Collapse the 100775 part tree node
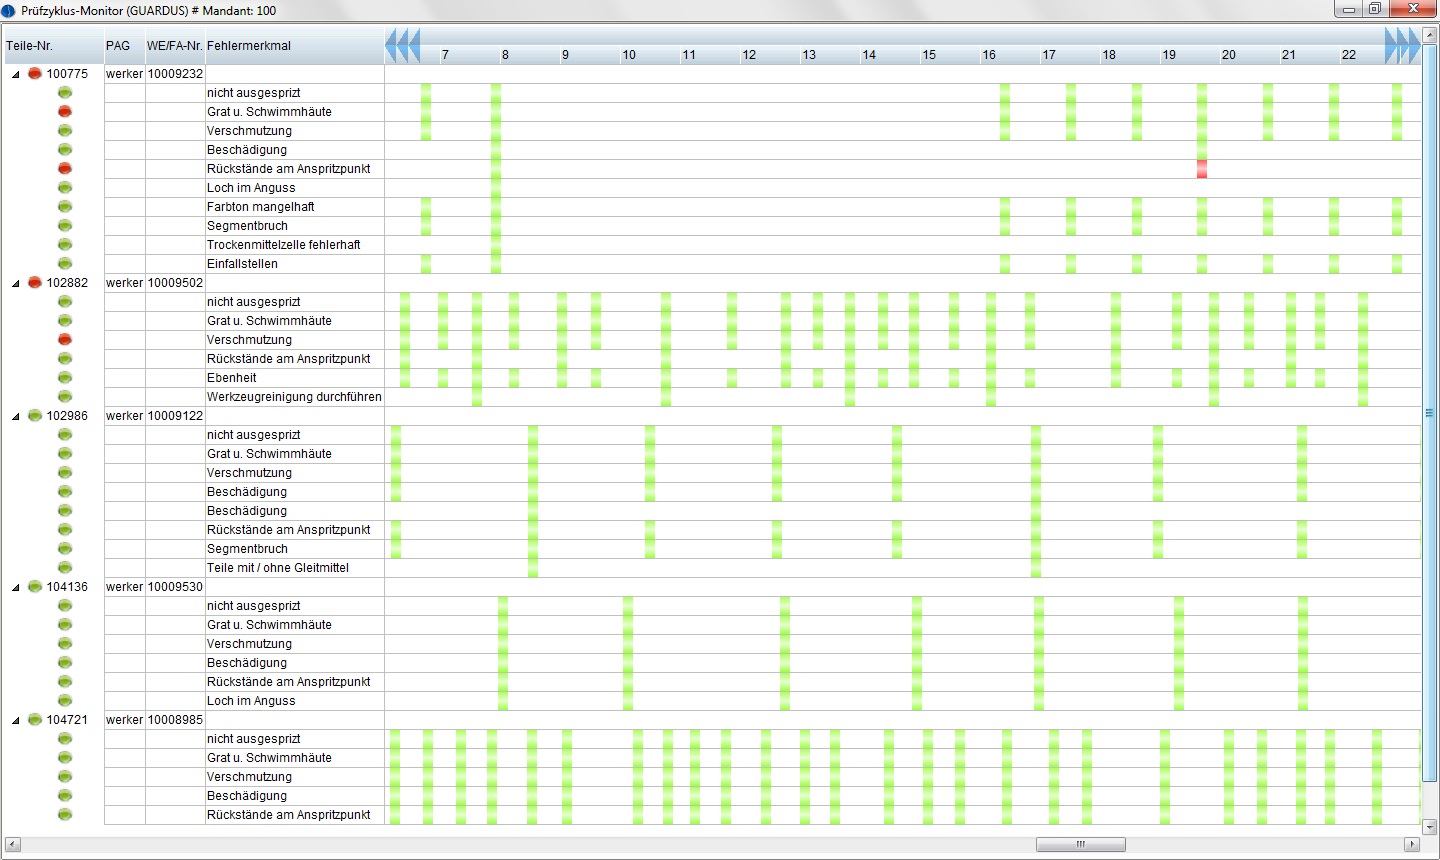The height and width of the screenshot is (860, 1440). point(15,75)
